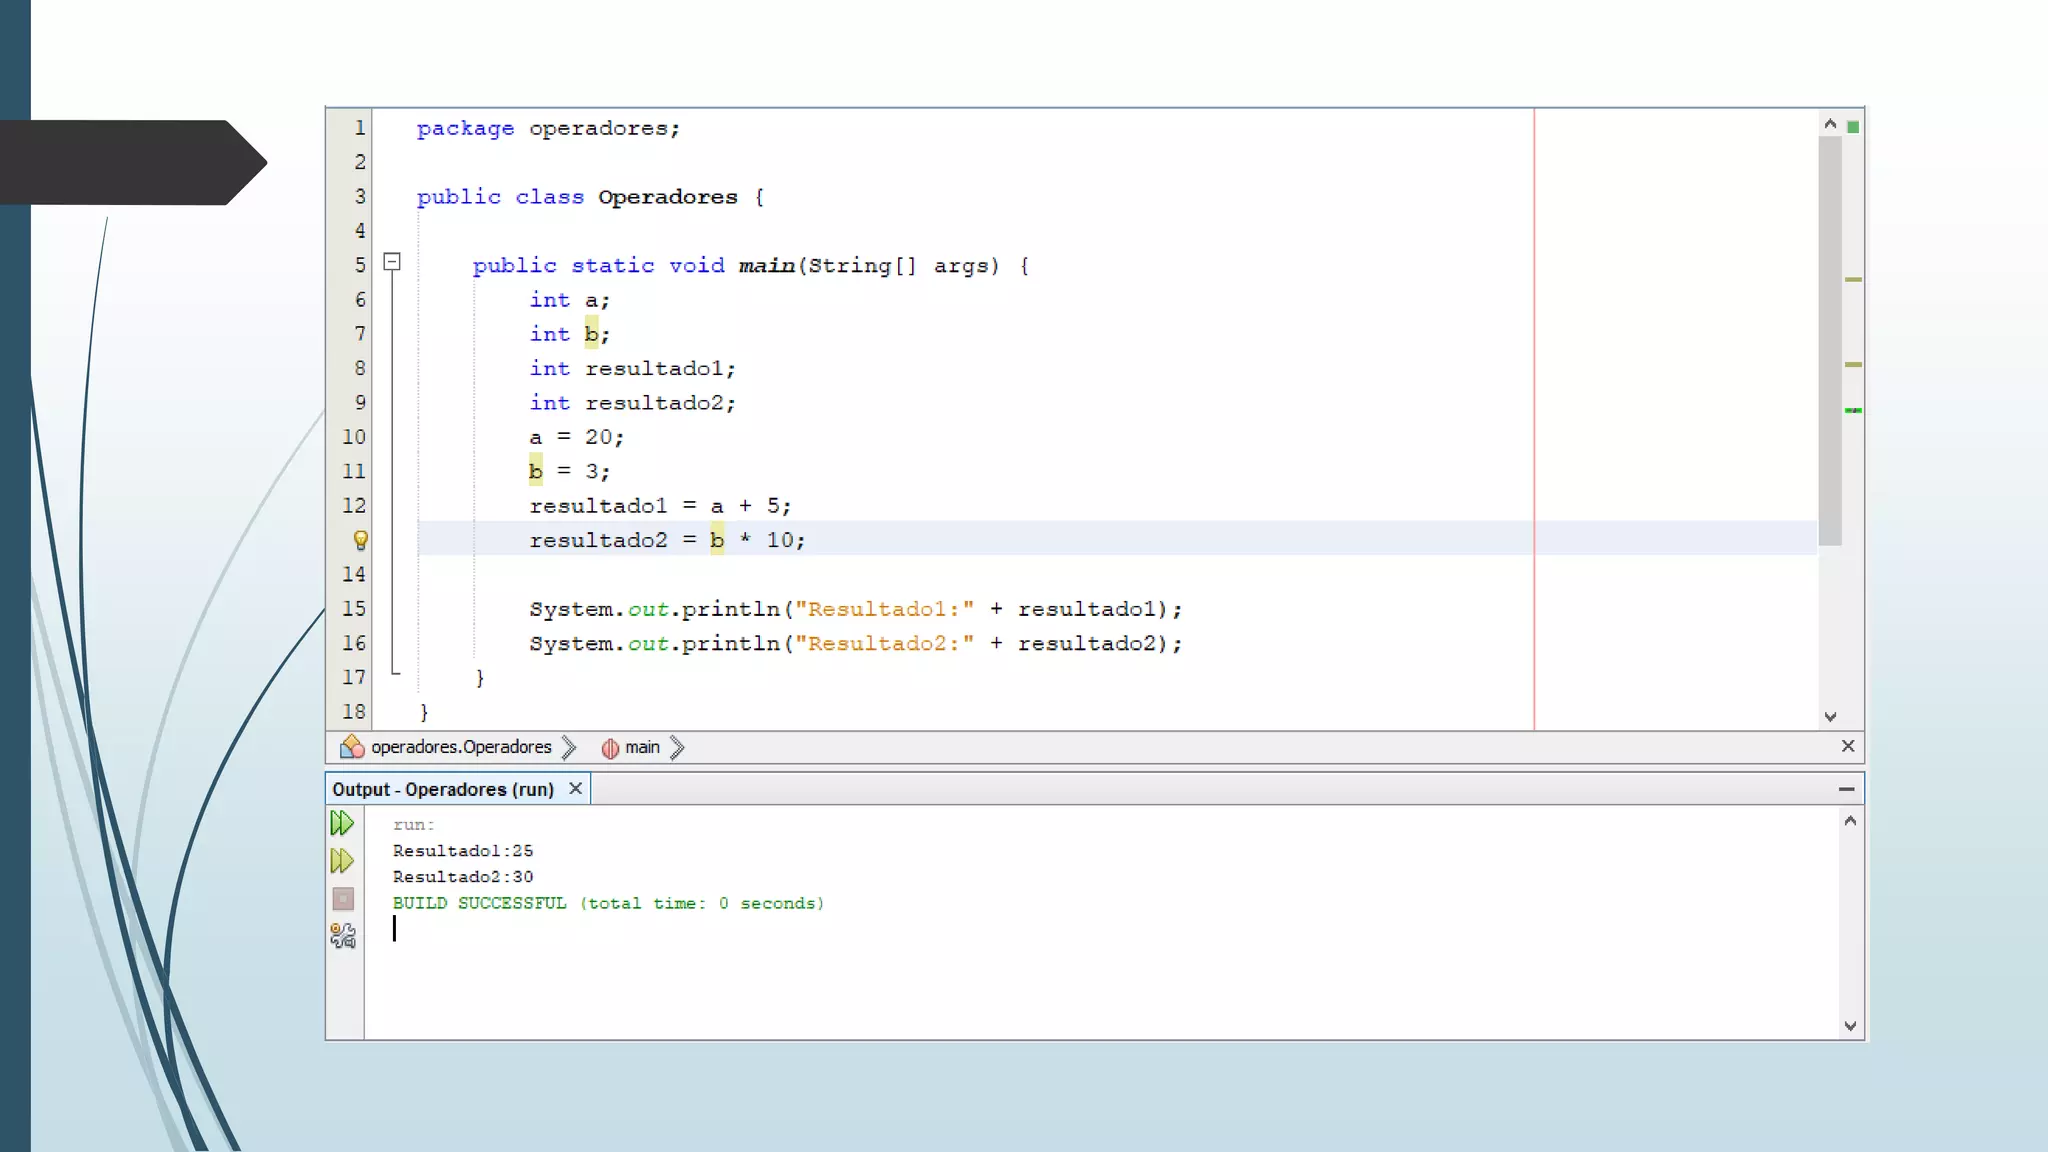Click the green Re-run button
This screenshot has height=1152, width=2048.
coord(342,823)
